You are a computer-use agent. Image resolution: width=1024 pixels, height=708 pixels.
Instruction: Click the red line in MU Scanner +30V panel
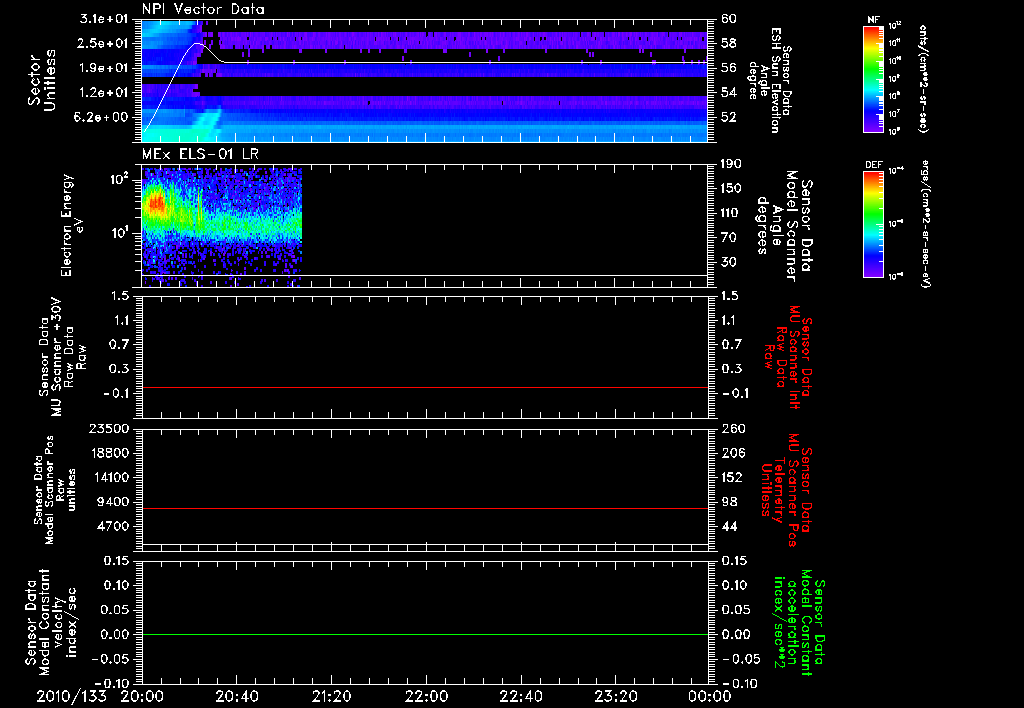click(x=424, y=387)
